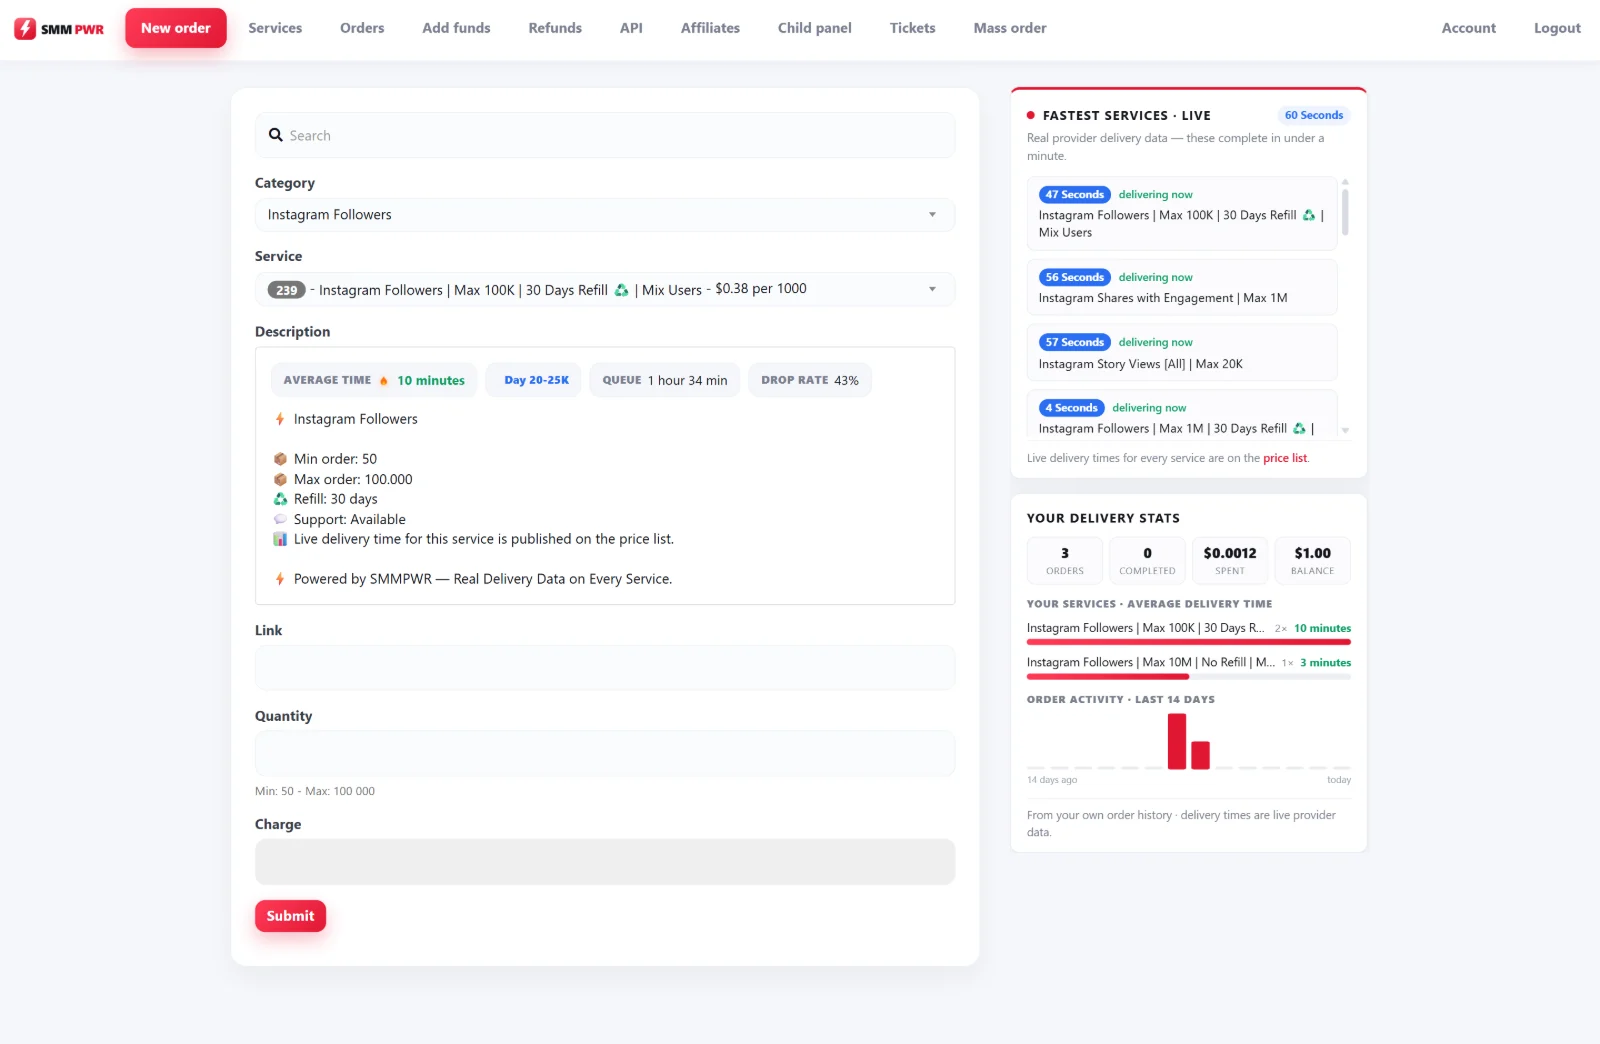Click the Drop Rate 43% chip
1600x1044 pixels.
pos(810,380)
